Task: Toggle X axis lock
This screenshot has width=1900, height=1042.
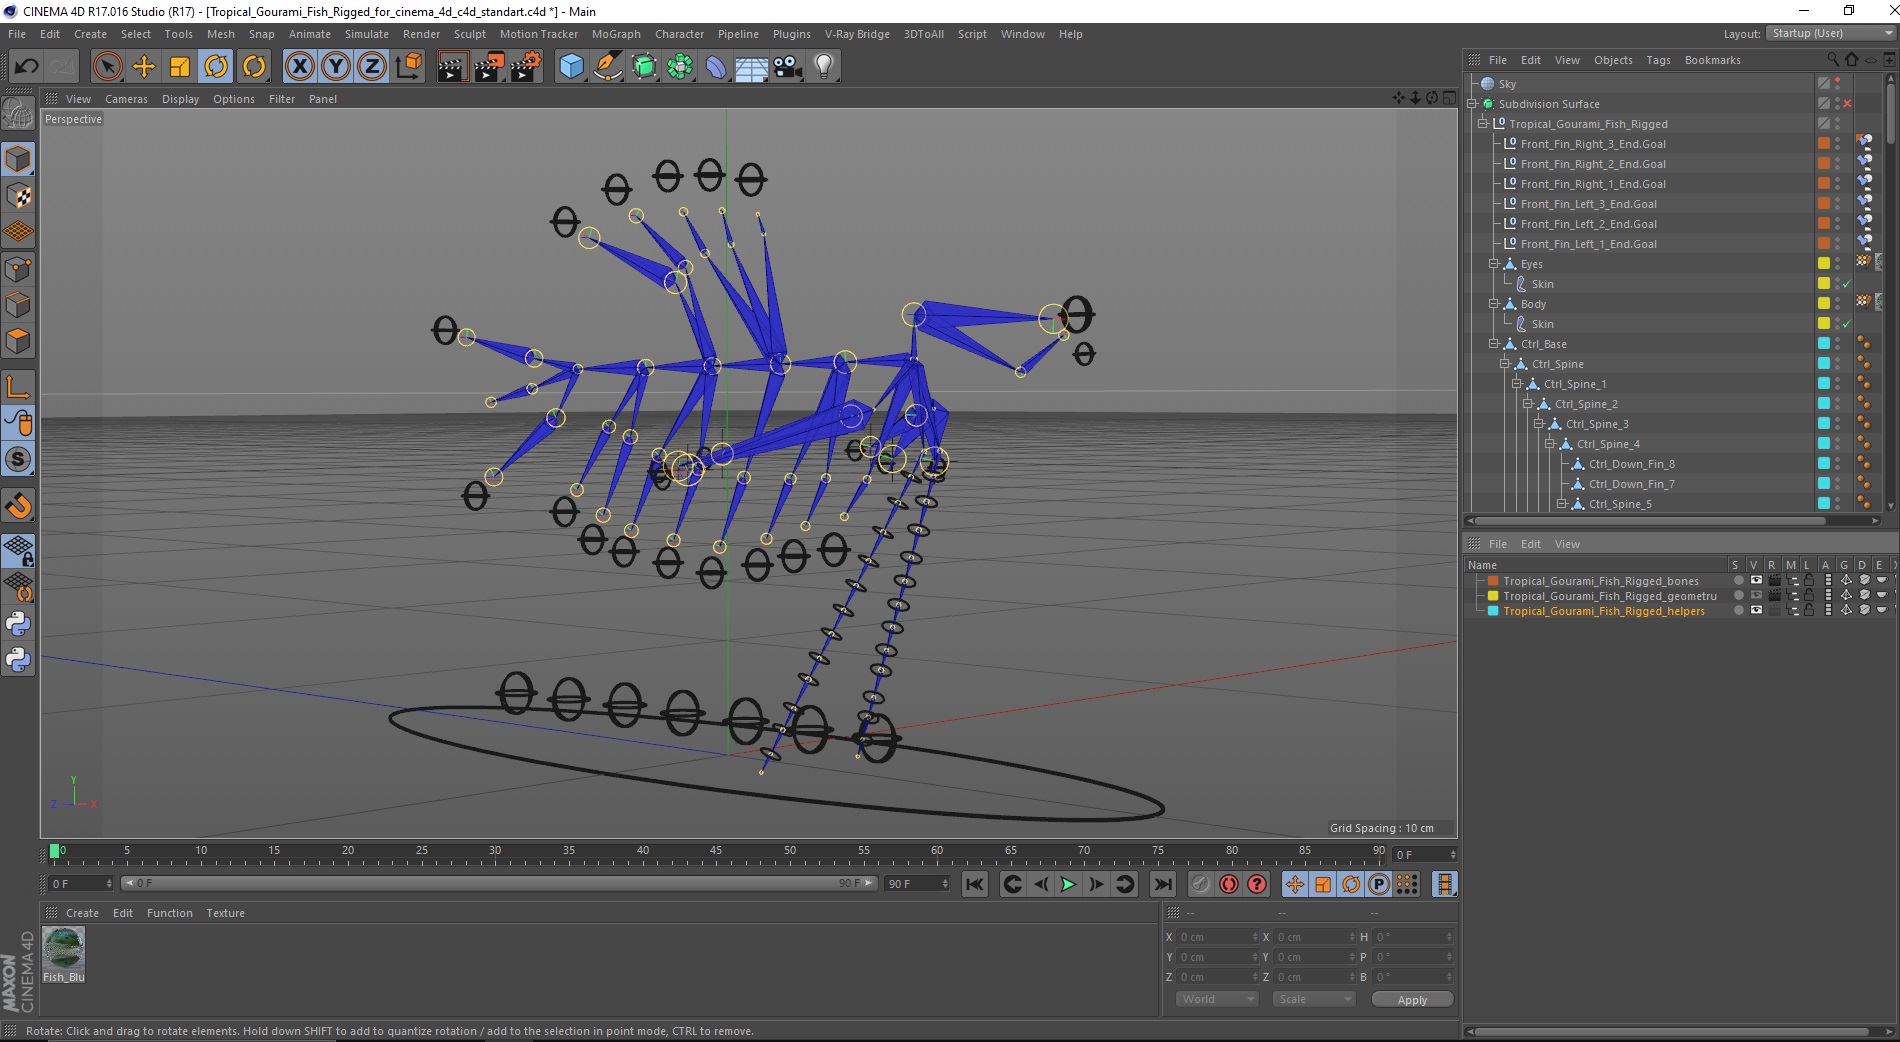Action: (299, 67)
